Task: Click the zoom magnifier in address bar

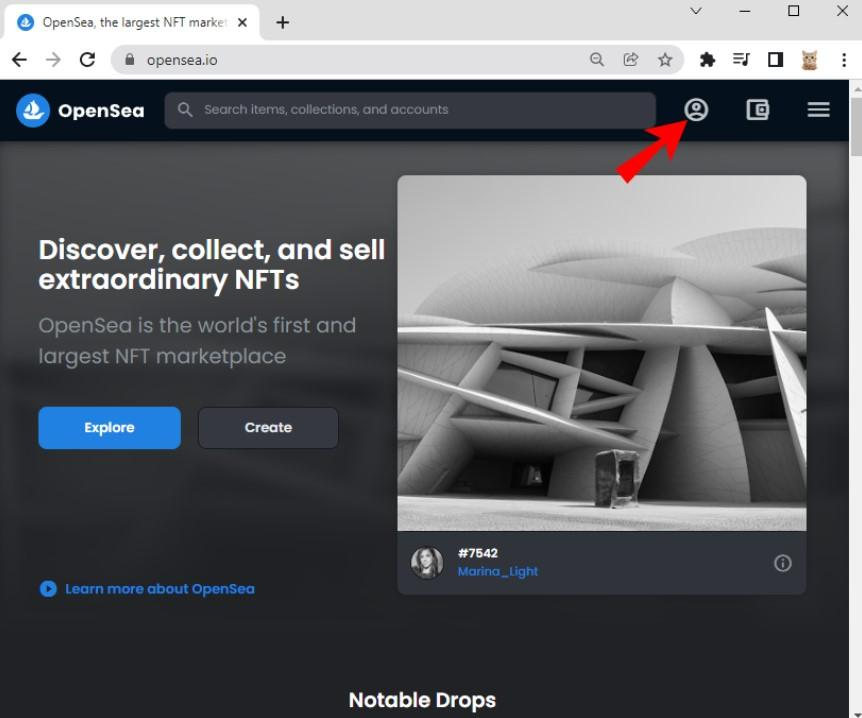Action: (x=596, y=59)
